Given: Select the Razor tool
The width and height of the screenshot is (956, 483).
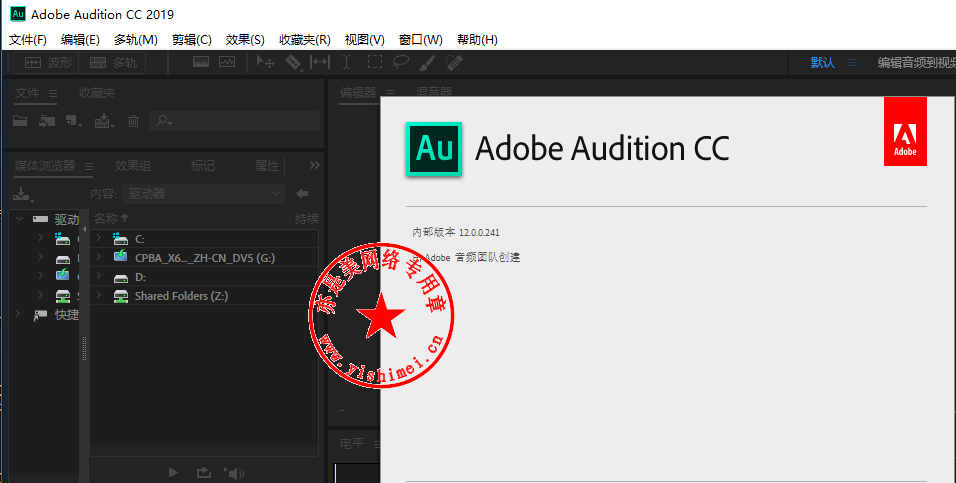Looking at the screenshot, I should (x=293, y=62).
